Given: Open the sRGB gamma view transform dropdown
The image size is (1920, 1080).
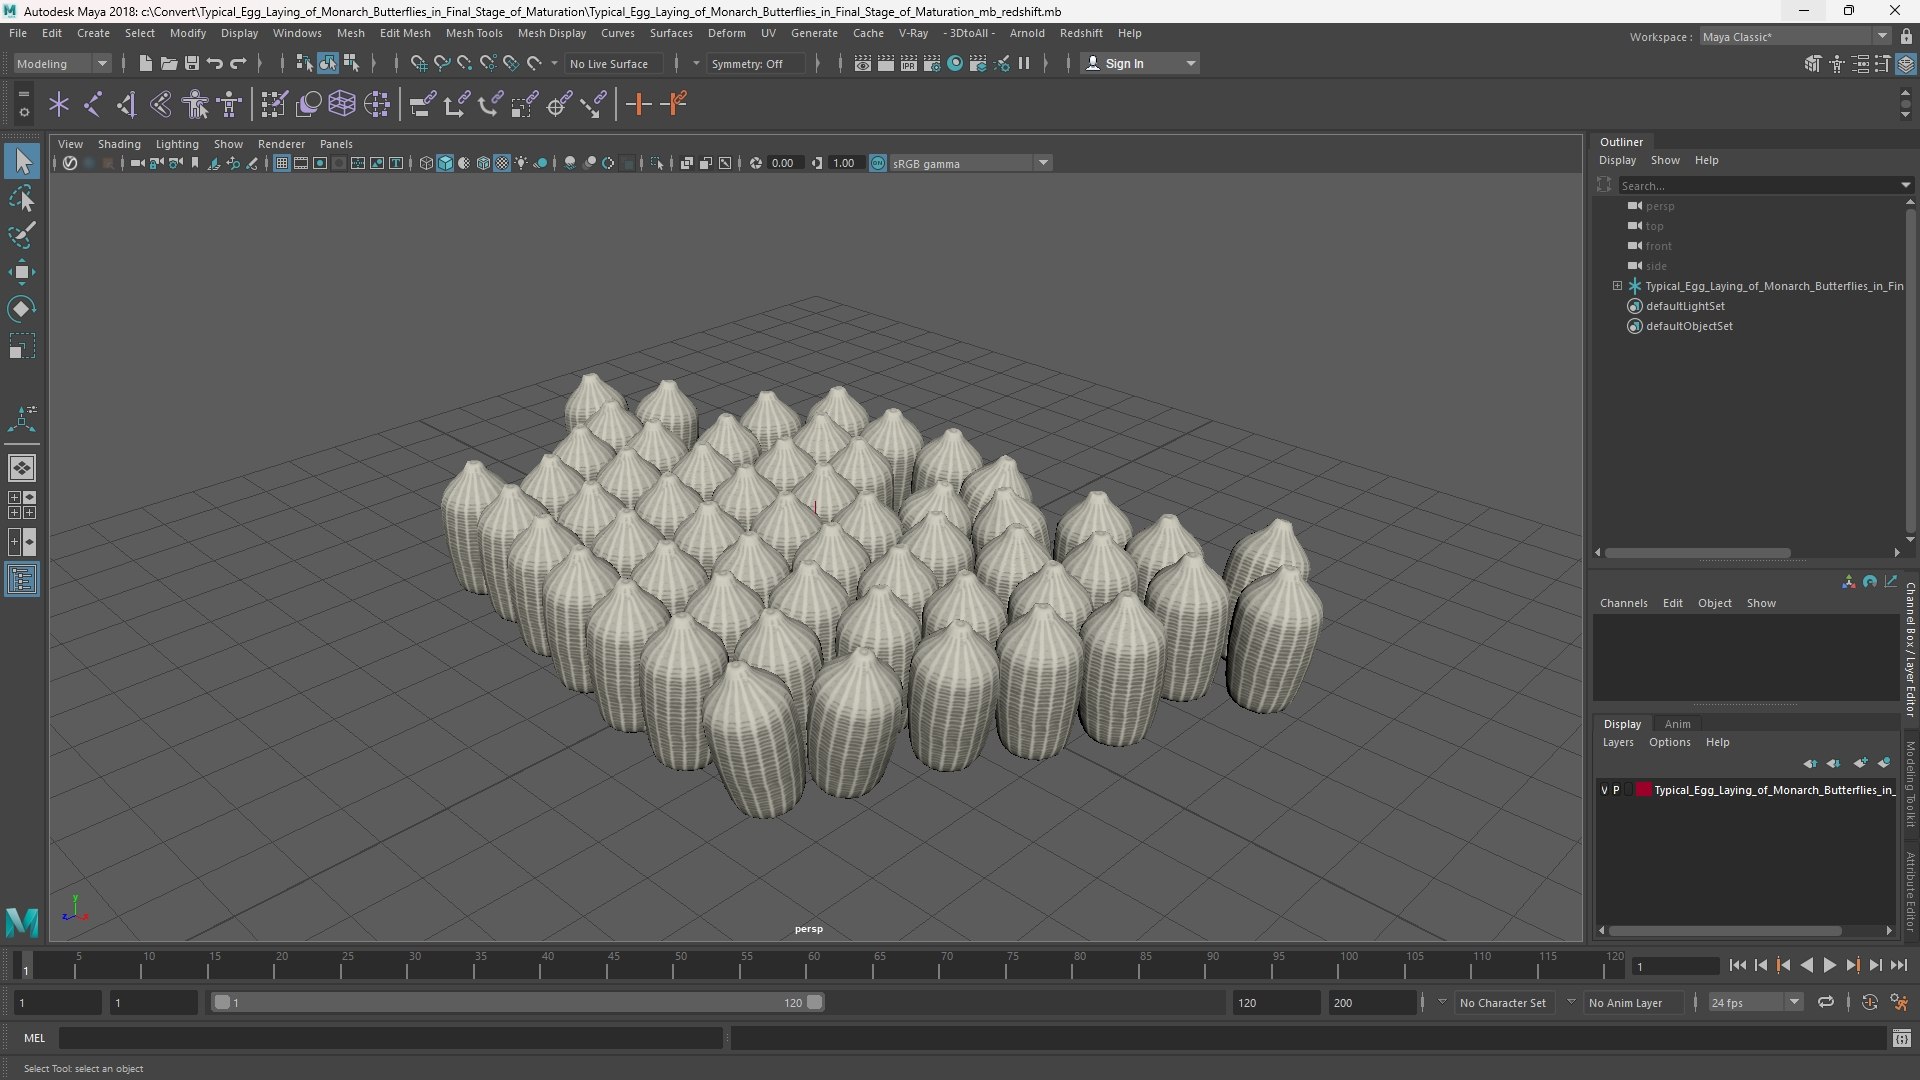Looking at the screenshot, I should point(969,163).
